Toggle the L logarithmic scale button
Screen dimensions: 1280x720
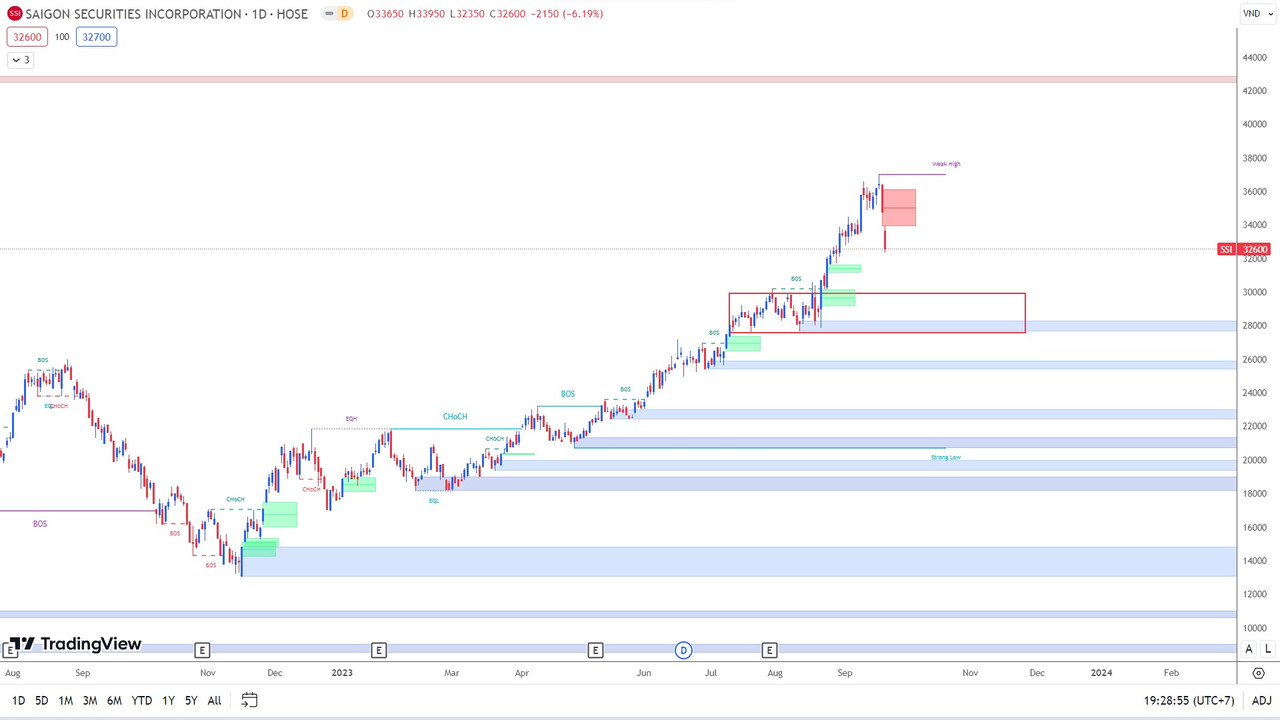1268,649
